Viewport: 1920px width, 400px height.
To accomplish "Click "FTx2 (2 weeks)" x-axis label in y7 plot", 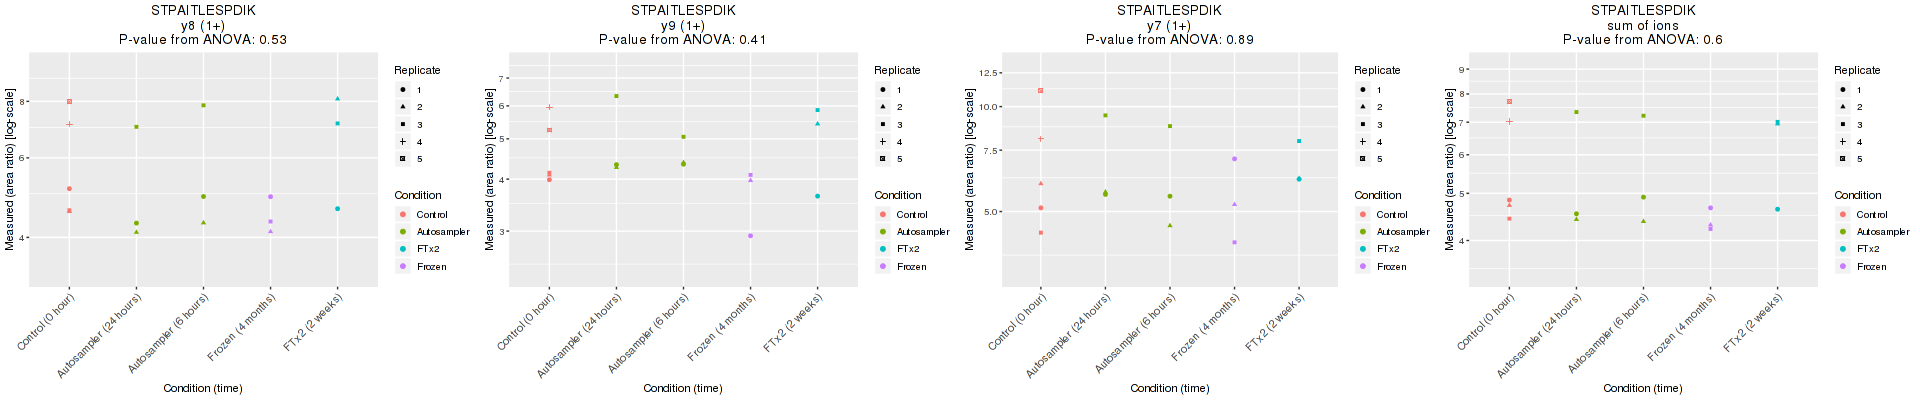I will 1275,322.
